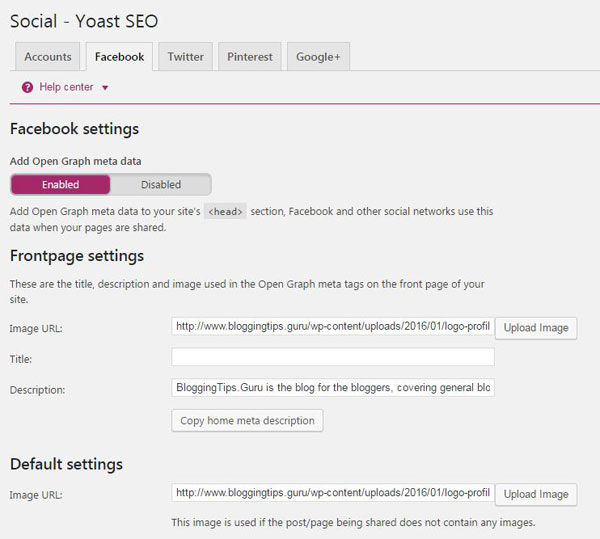Set Open Graph meta data to Enabled
Screen dimensions: 600x539
pos(60,184)
